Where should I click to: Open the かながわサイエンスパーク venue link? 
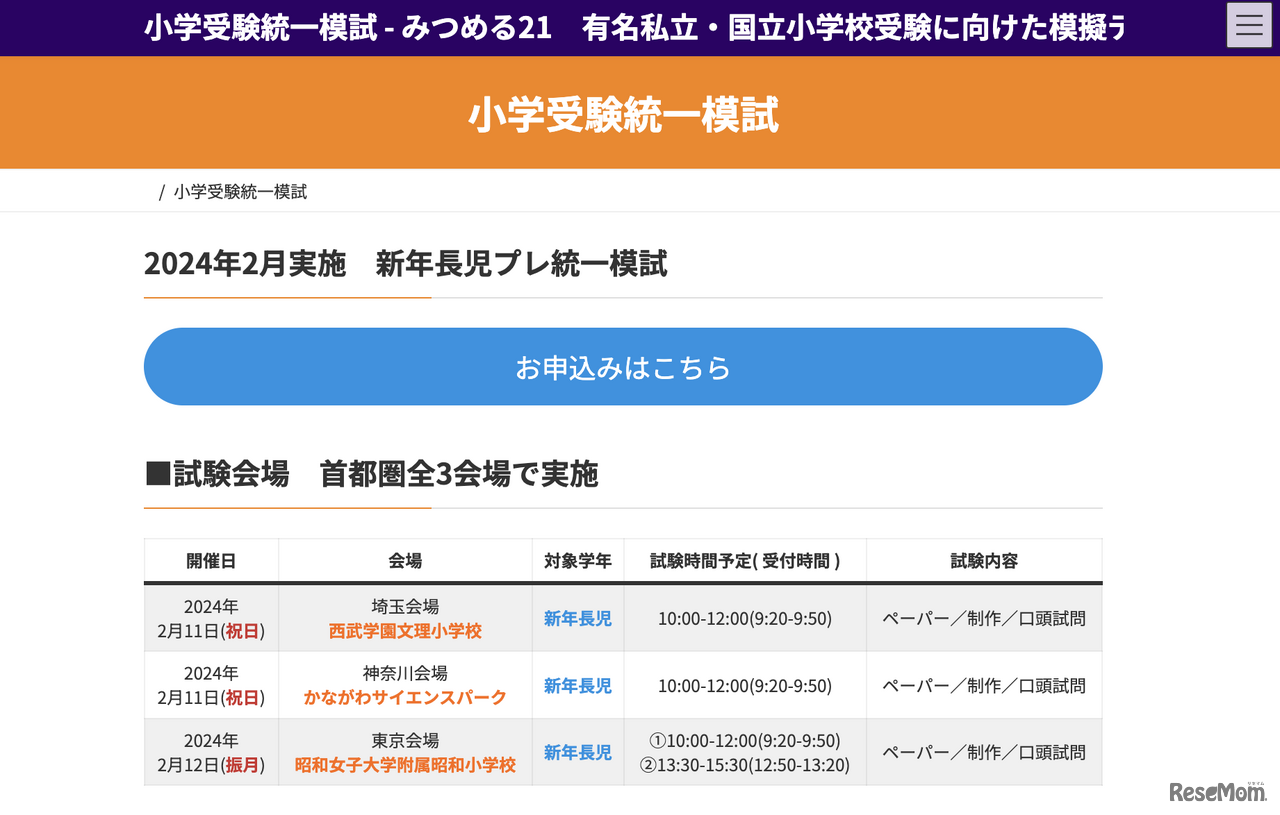tap(405, 698)
